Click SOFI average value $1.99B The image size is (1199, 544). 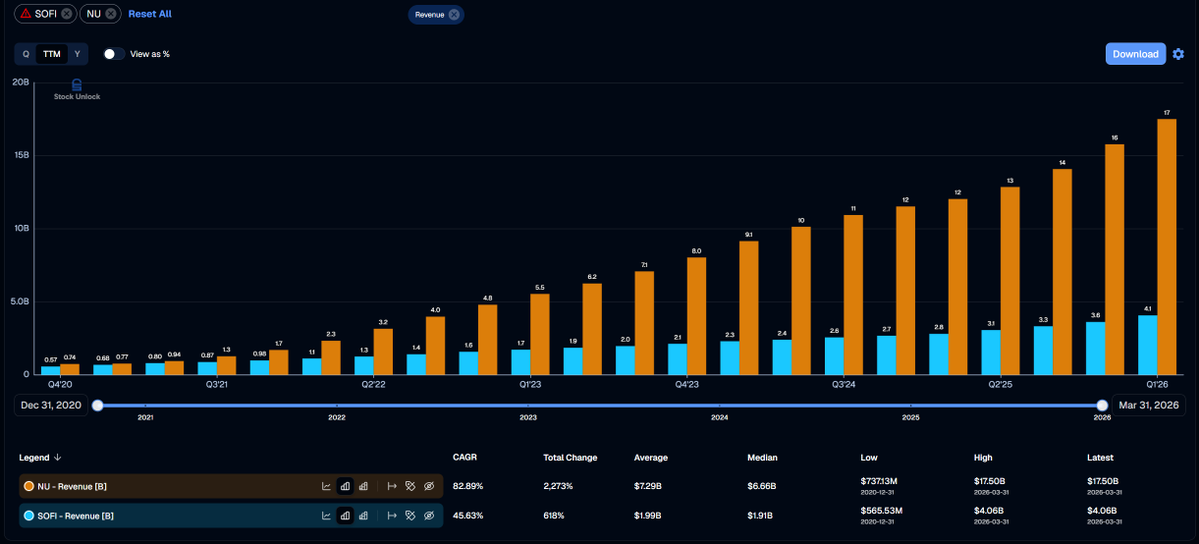click(x=648, y=516)
